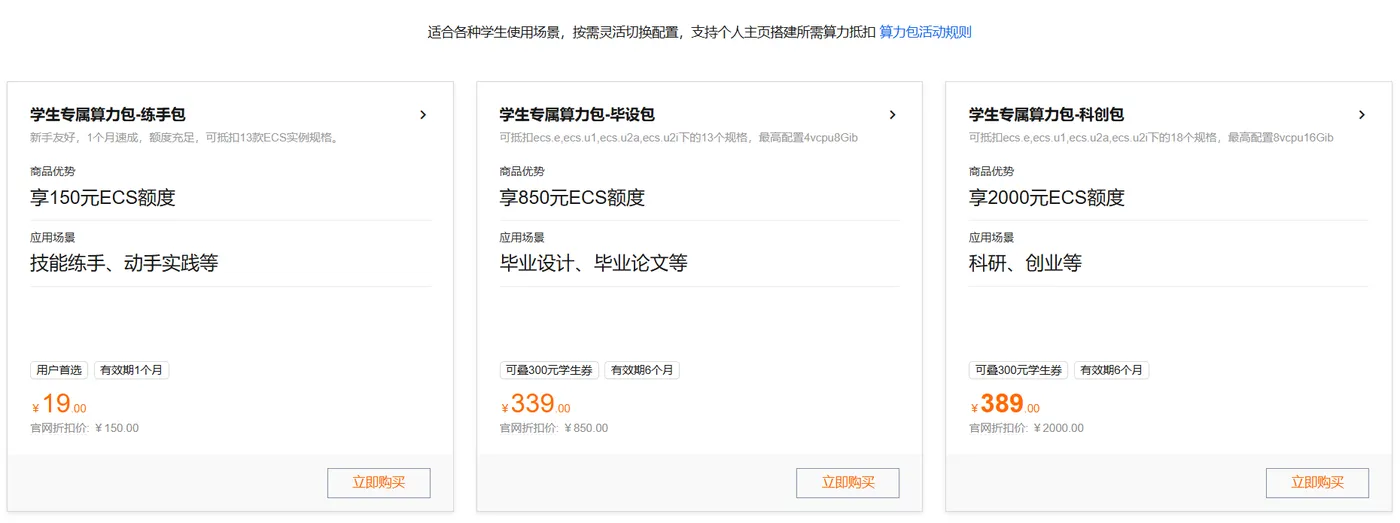The image size is (1400, 523).
Task: Click 可叠300元学生券 tag on 科创包
Action: [1018, 370]
